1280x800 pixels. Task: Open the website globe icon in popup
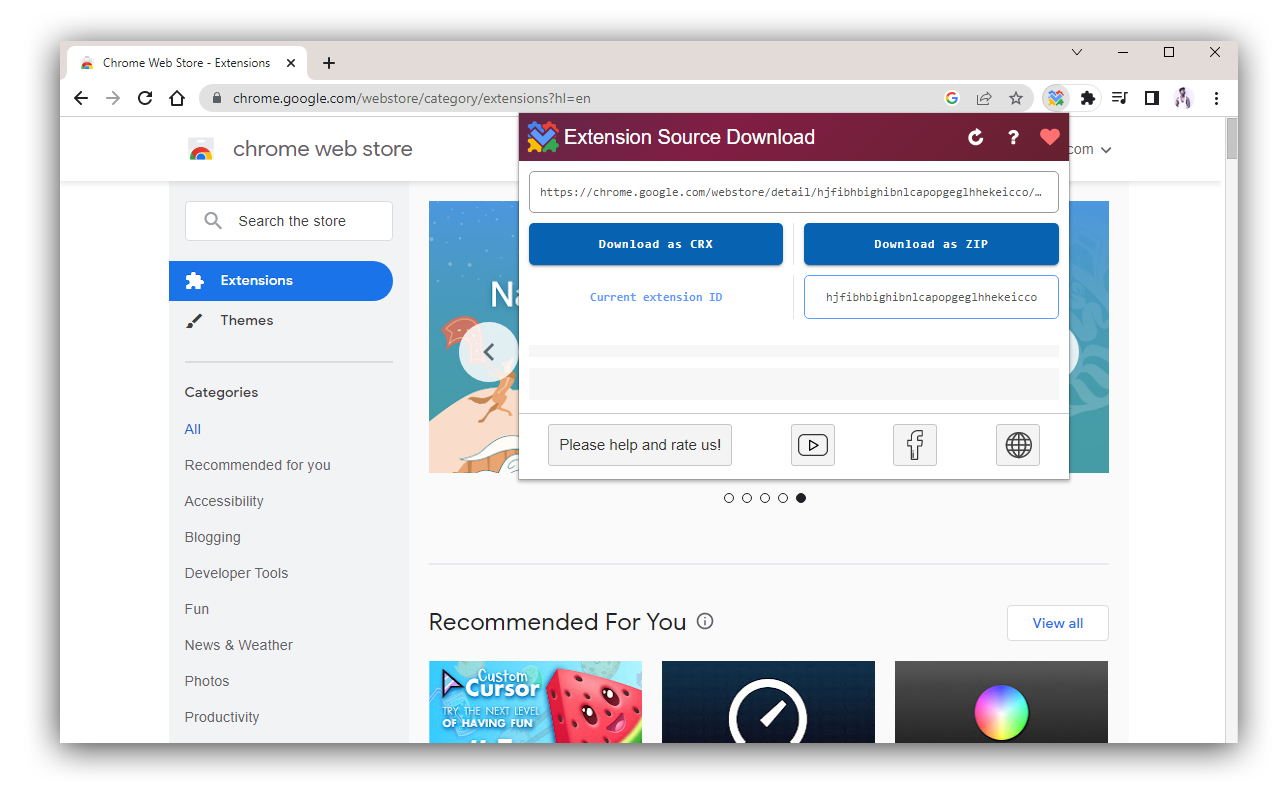1018,445
